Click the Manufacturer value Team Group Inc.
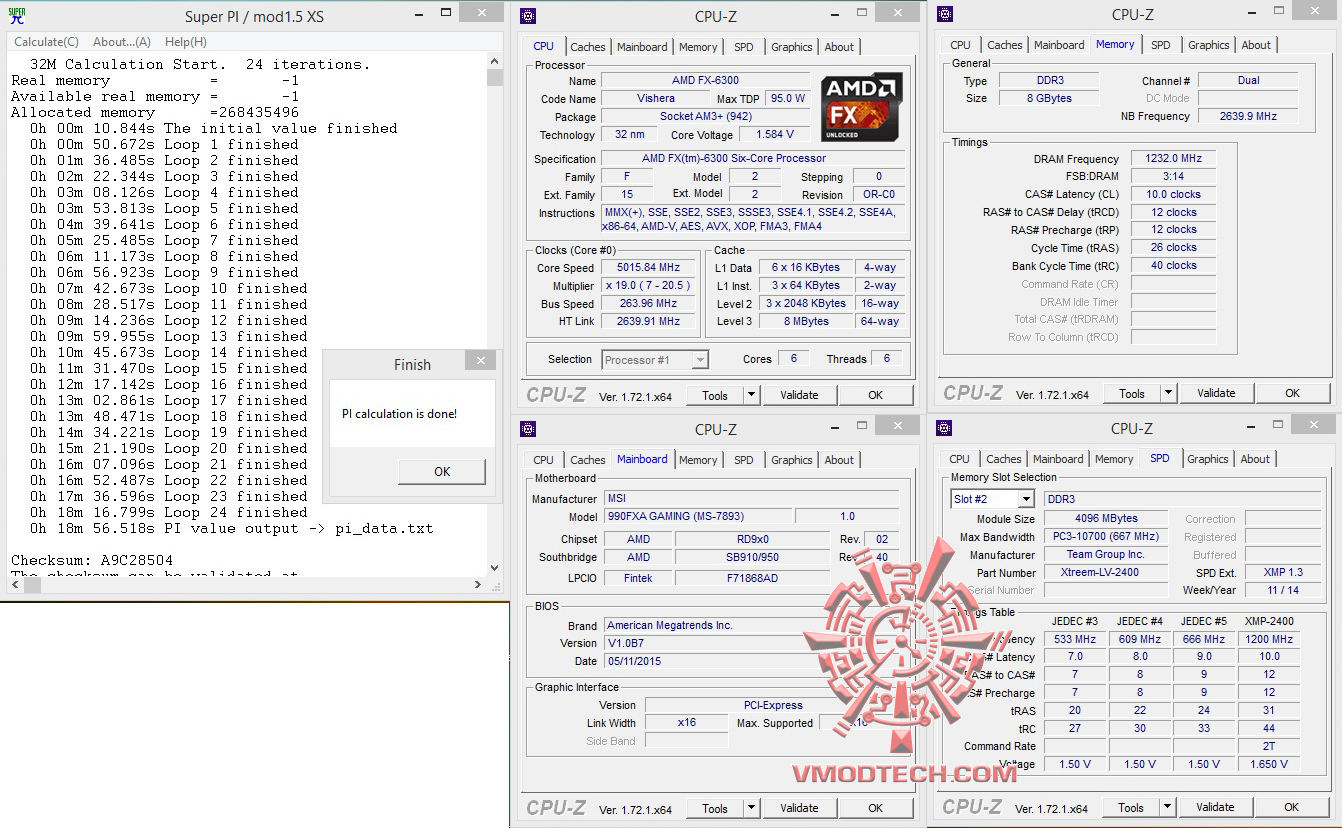This screenshot has height=828, width=1342. tap(1105, 554)
